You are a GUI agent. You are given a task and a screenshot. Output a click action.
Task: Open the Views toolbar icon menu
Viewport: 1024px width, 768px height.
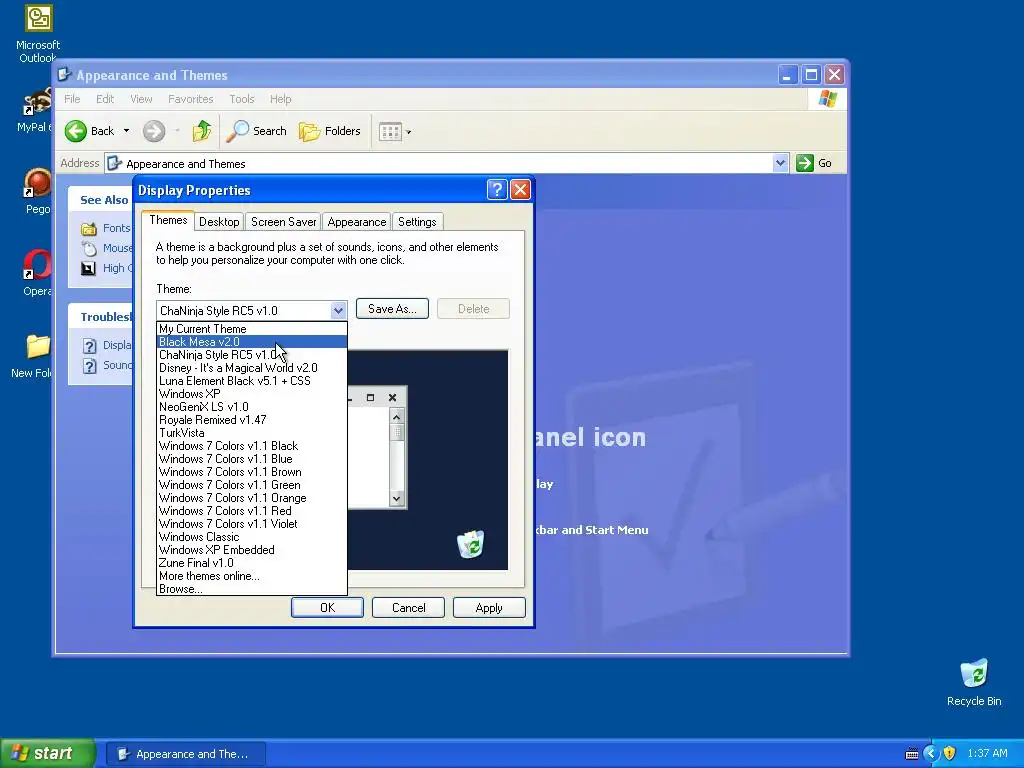click(x=390, y=132)
